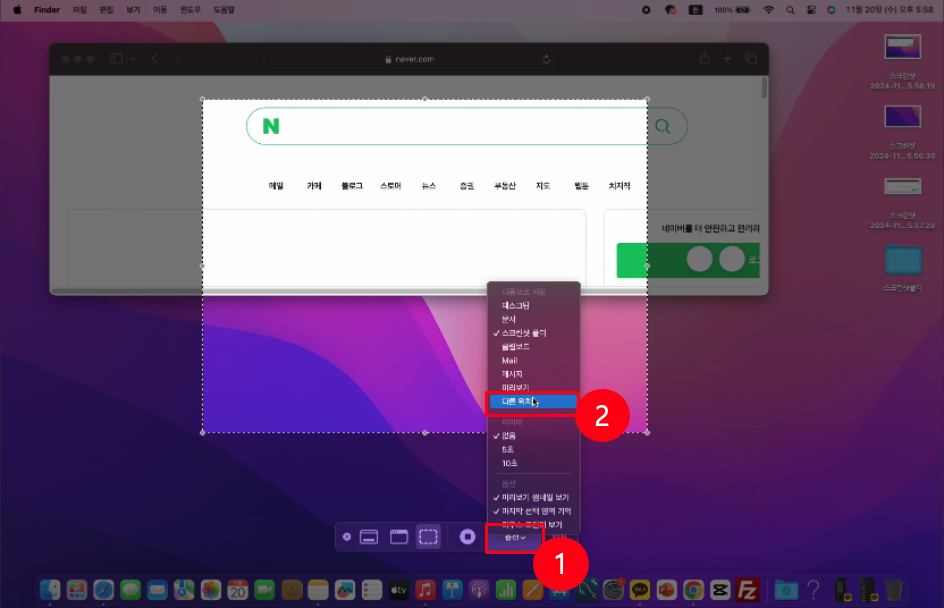Open 뉴스 link on Naver
The width and height of the screenshot is (944, 608).
point(429,186)
